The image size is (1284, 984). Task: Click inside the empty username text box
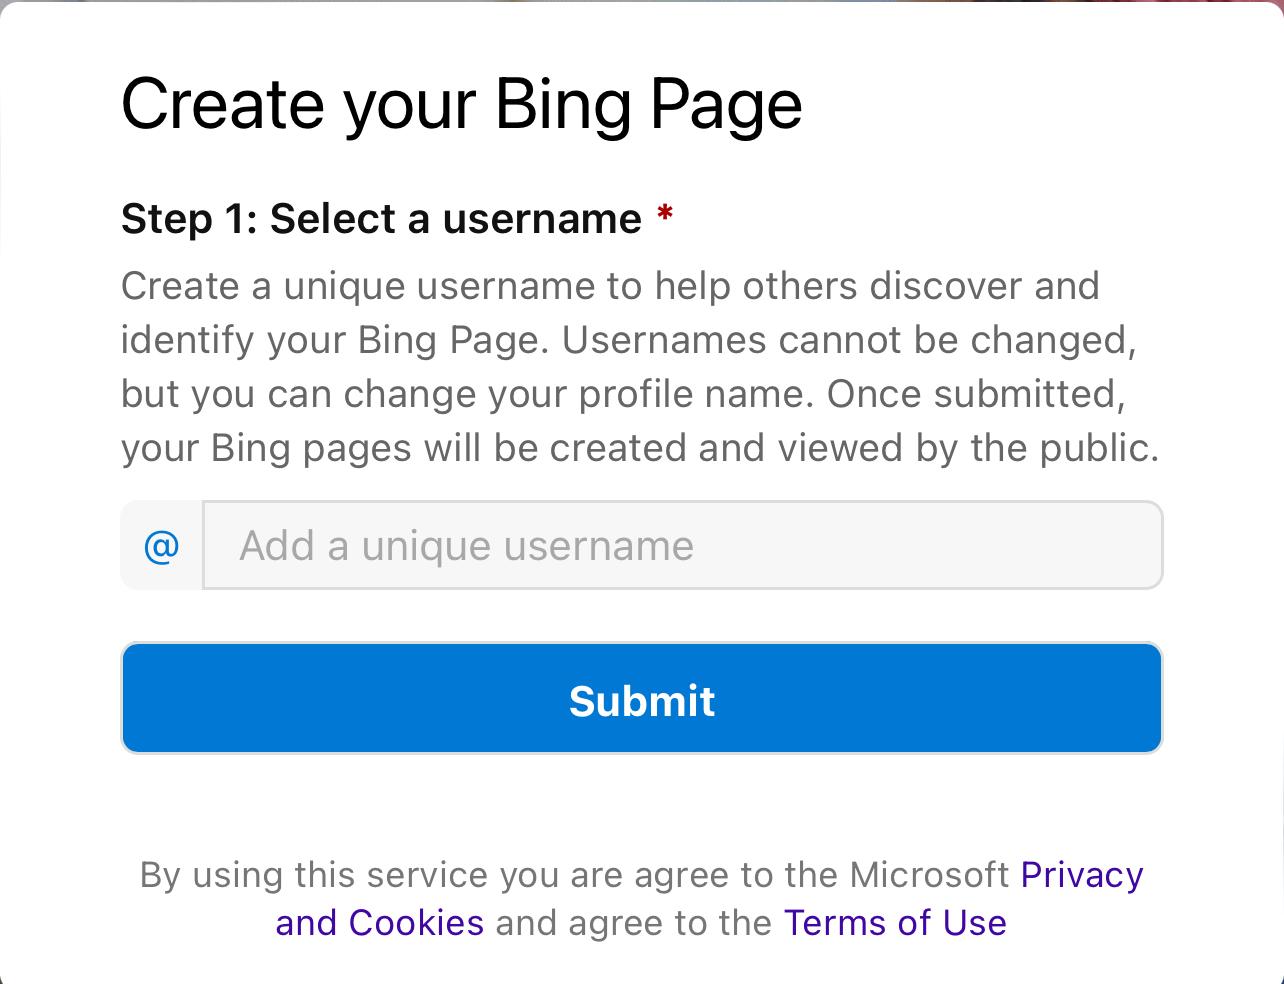click(x=683, y=545)
